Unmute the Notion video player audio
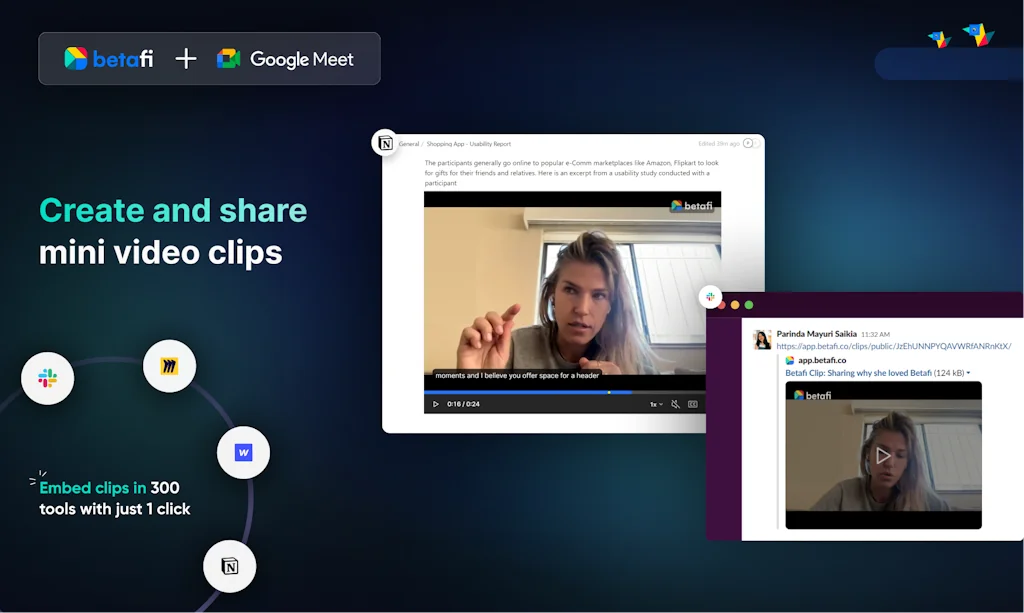The image size is (1024, 613). 675,404
